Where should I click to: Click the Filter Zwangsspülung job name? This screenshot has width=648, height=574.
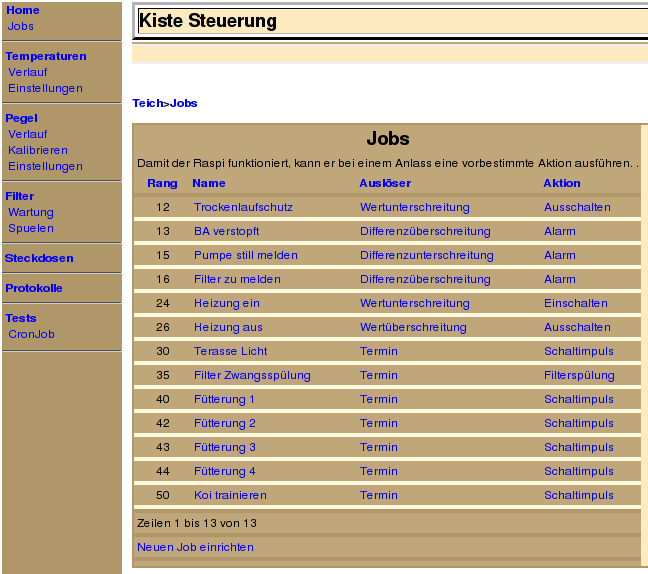tap(252, 375)
